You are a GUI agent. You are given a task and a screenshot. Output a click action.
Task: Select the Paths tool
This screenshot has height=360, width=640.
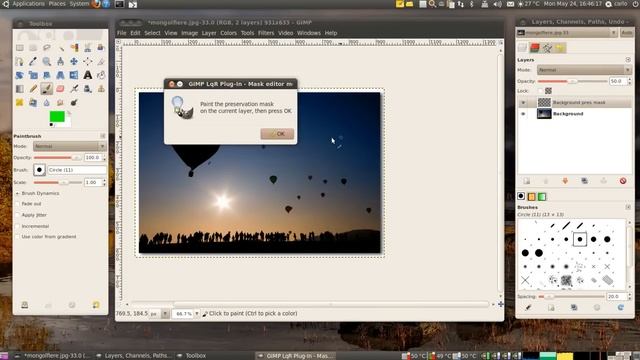click(x=20, y=62)
